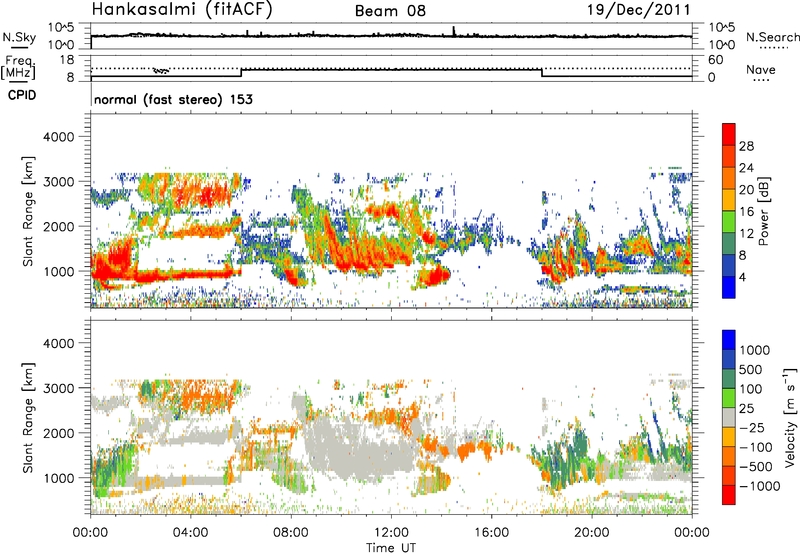Click the 'CPID' row label

tap(22, 95)
